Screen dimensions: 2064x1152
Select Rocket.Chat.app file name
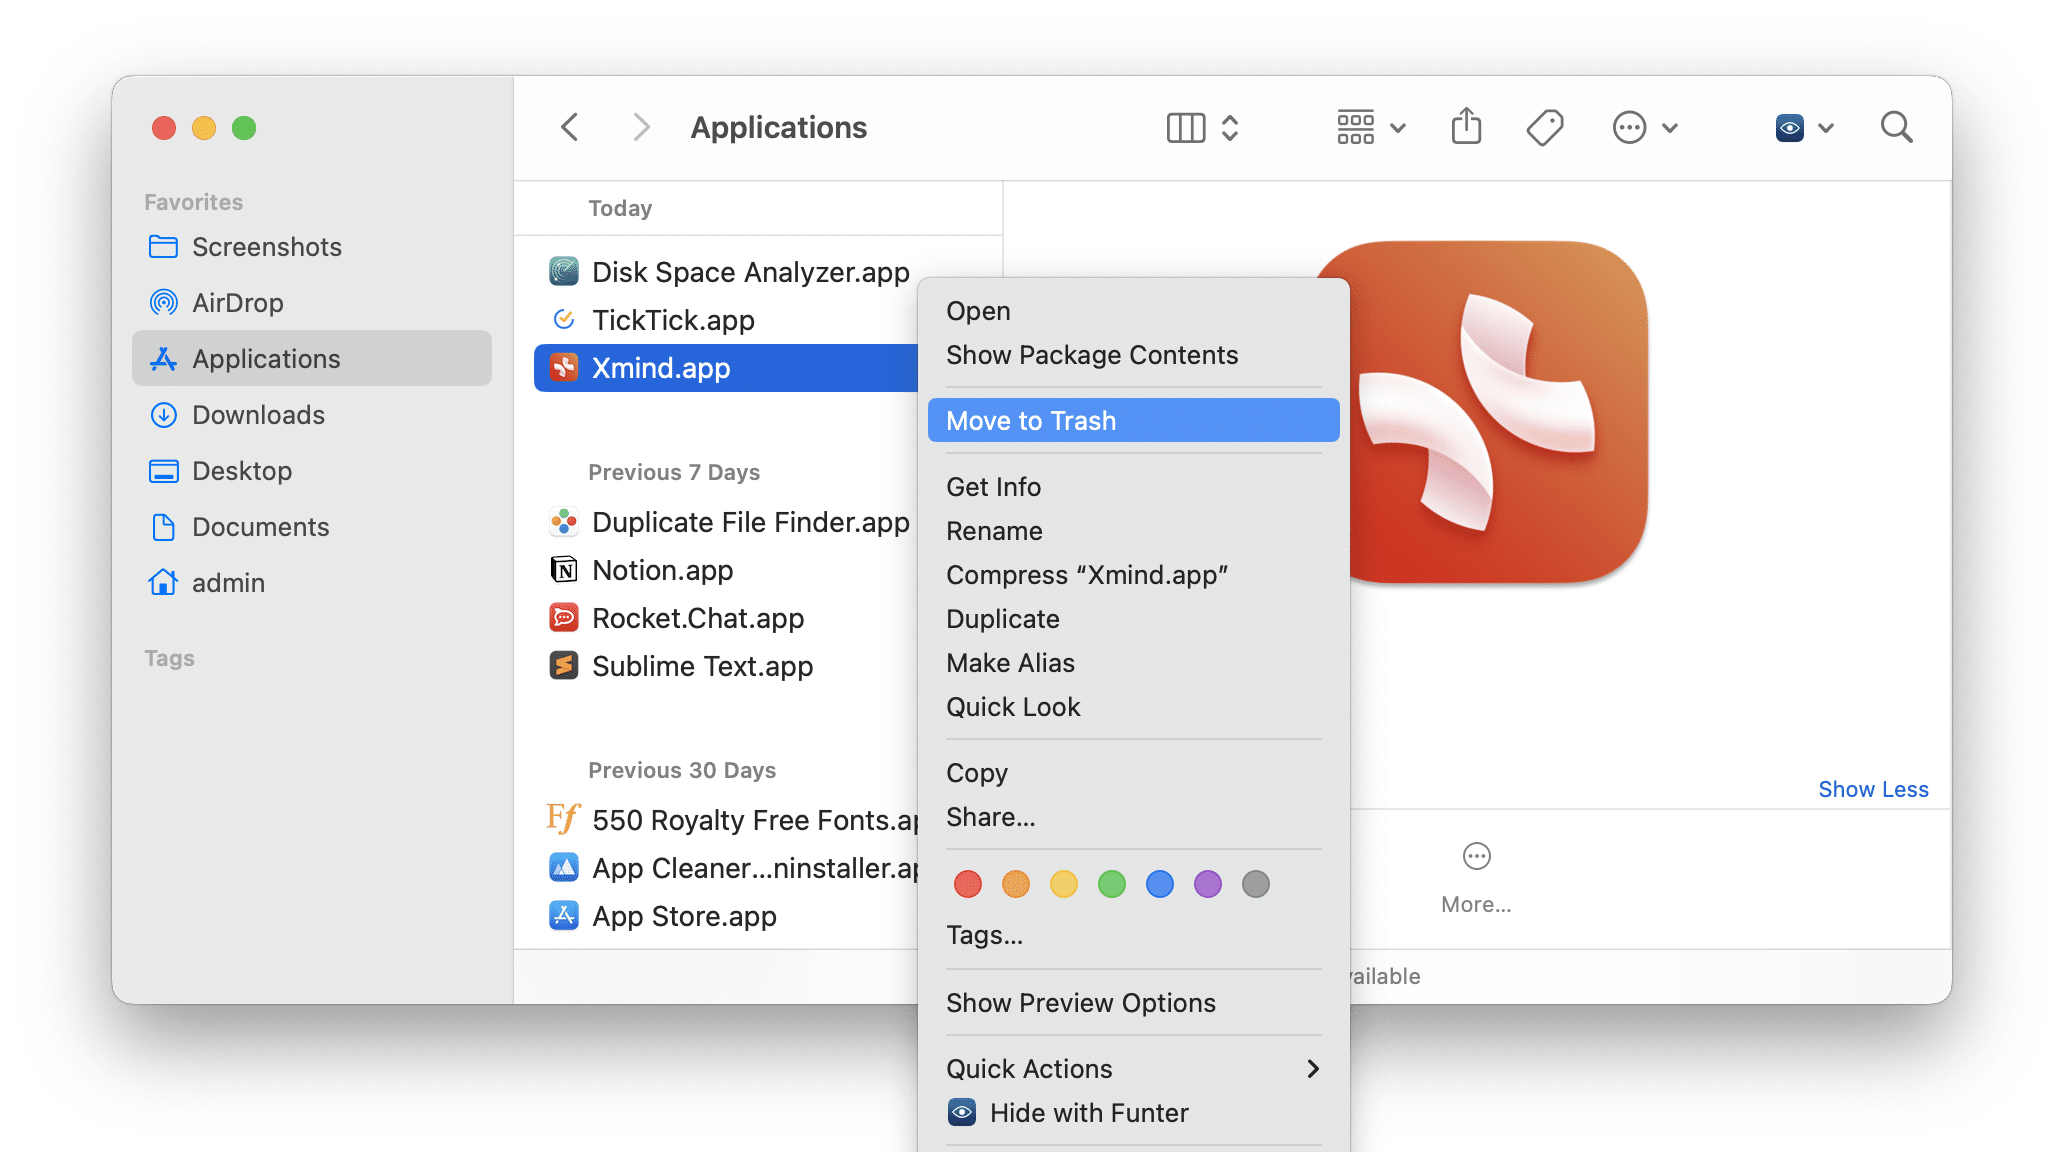[698, 618]
